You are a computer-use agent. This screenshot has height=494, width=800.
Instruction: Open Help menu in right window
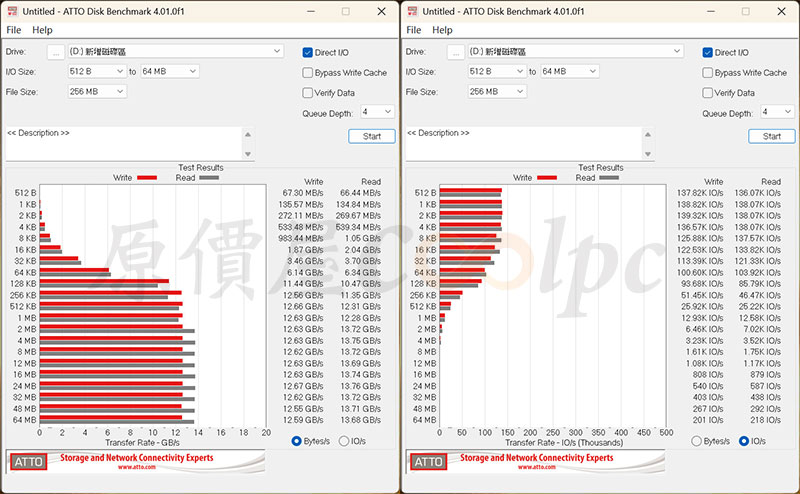tap(442, 30)
